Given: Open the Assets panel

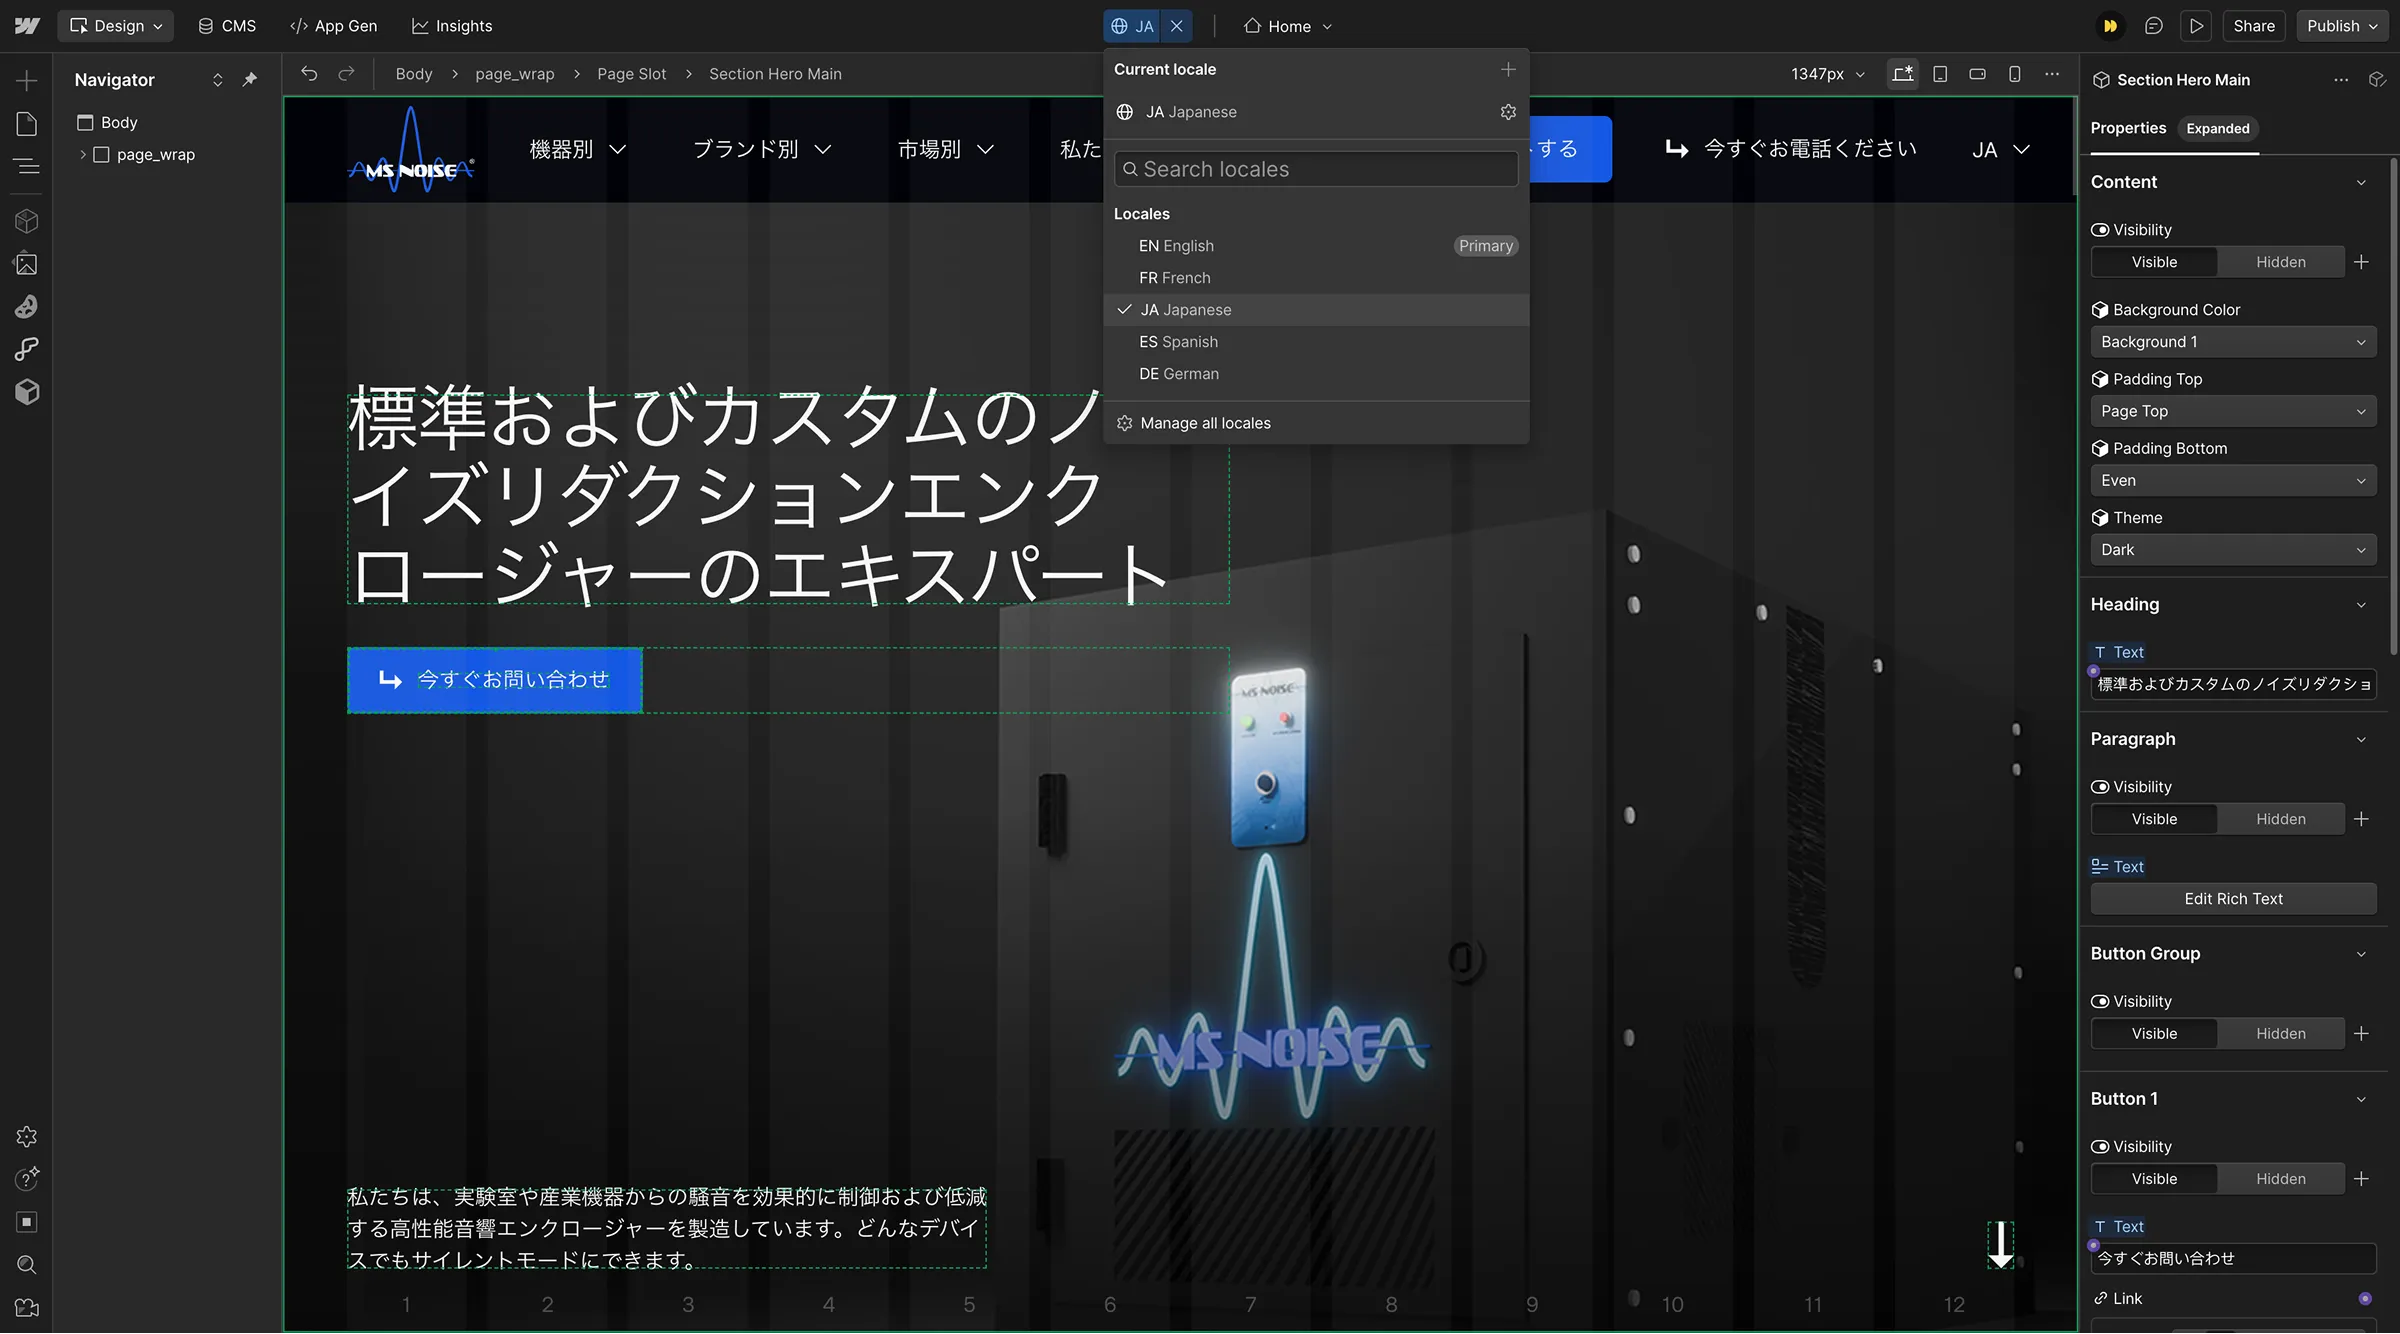Looking at the screenshot, I should pyautogui.click(x=27, y=263).
